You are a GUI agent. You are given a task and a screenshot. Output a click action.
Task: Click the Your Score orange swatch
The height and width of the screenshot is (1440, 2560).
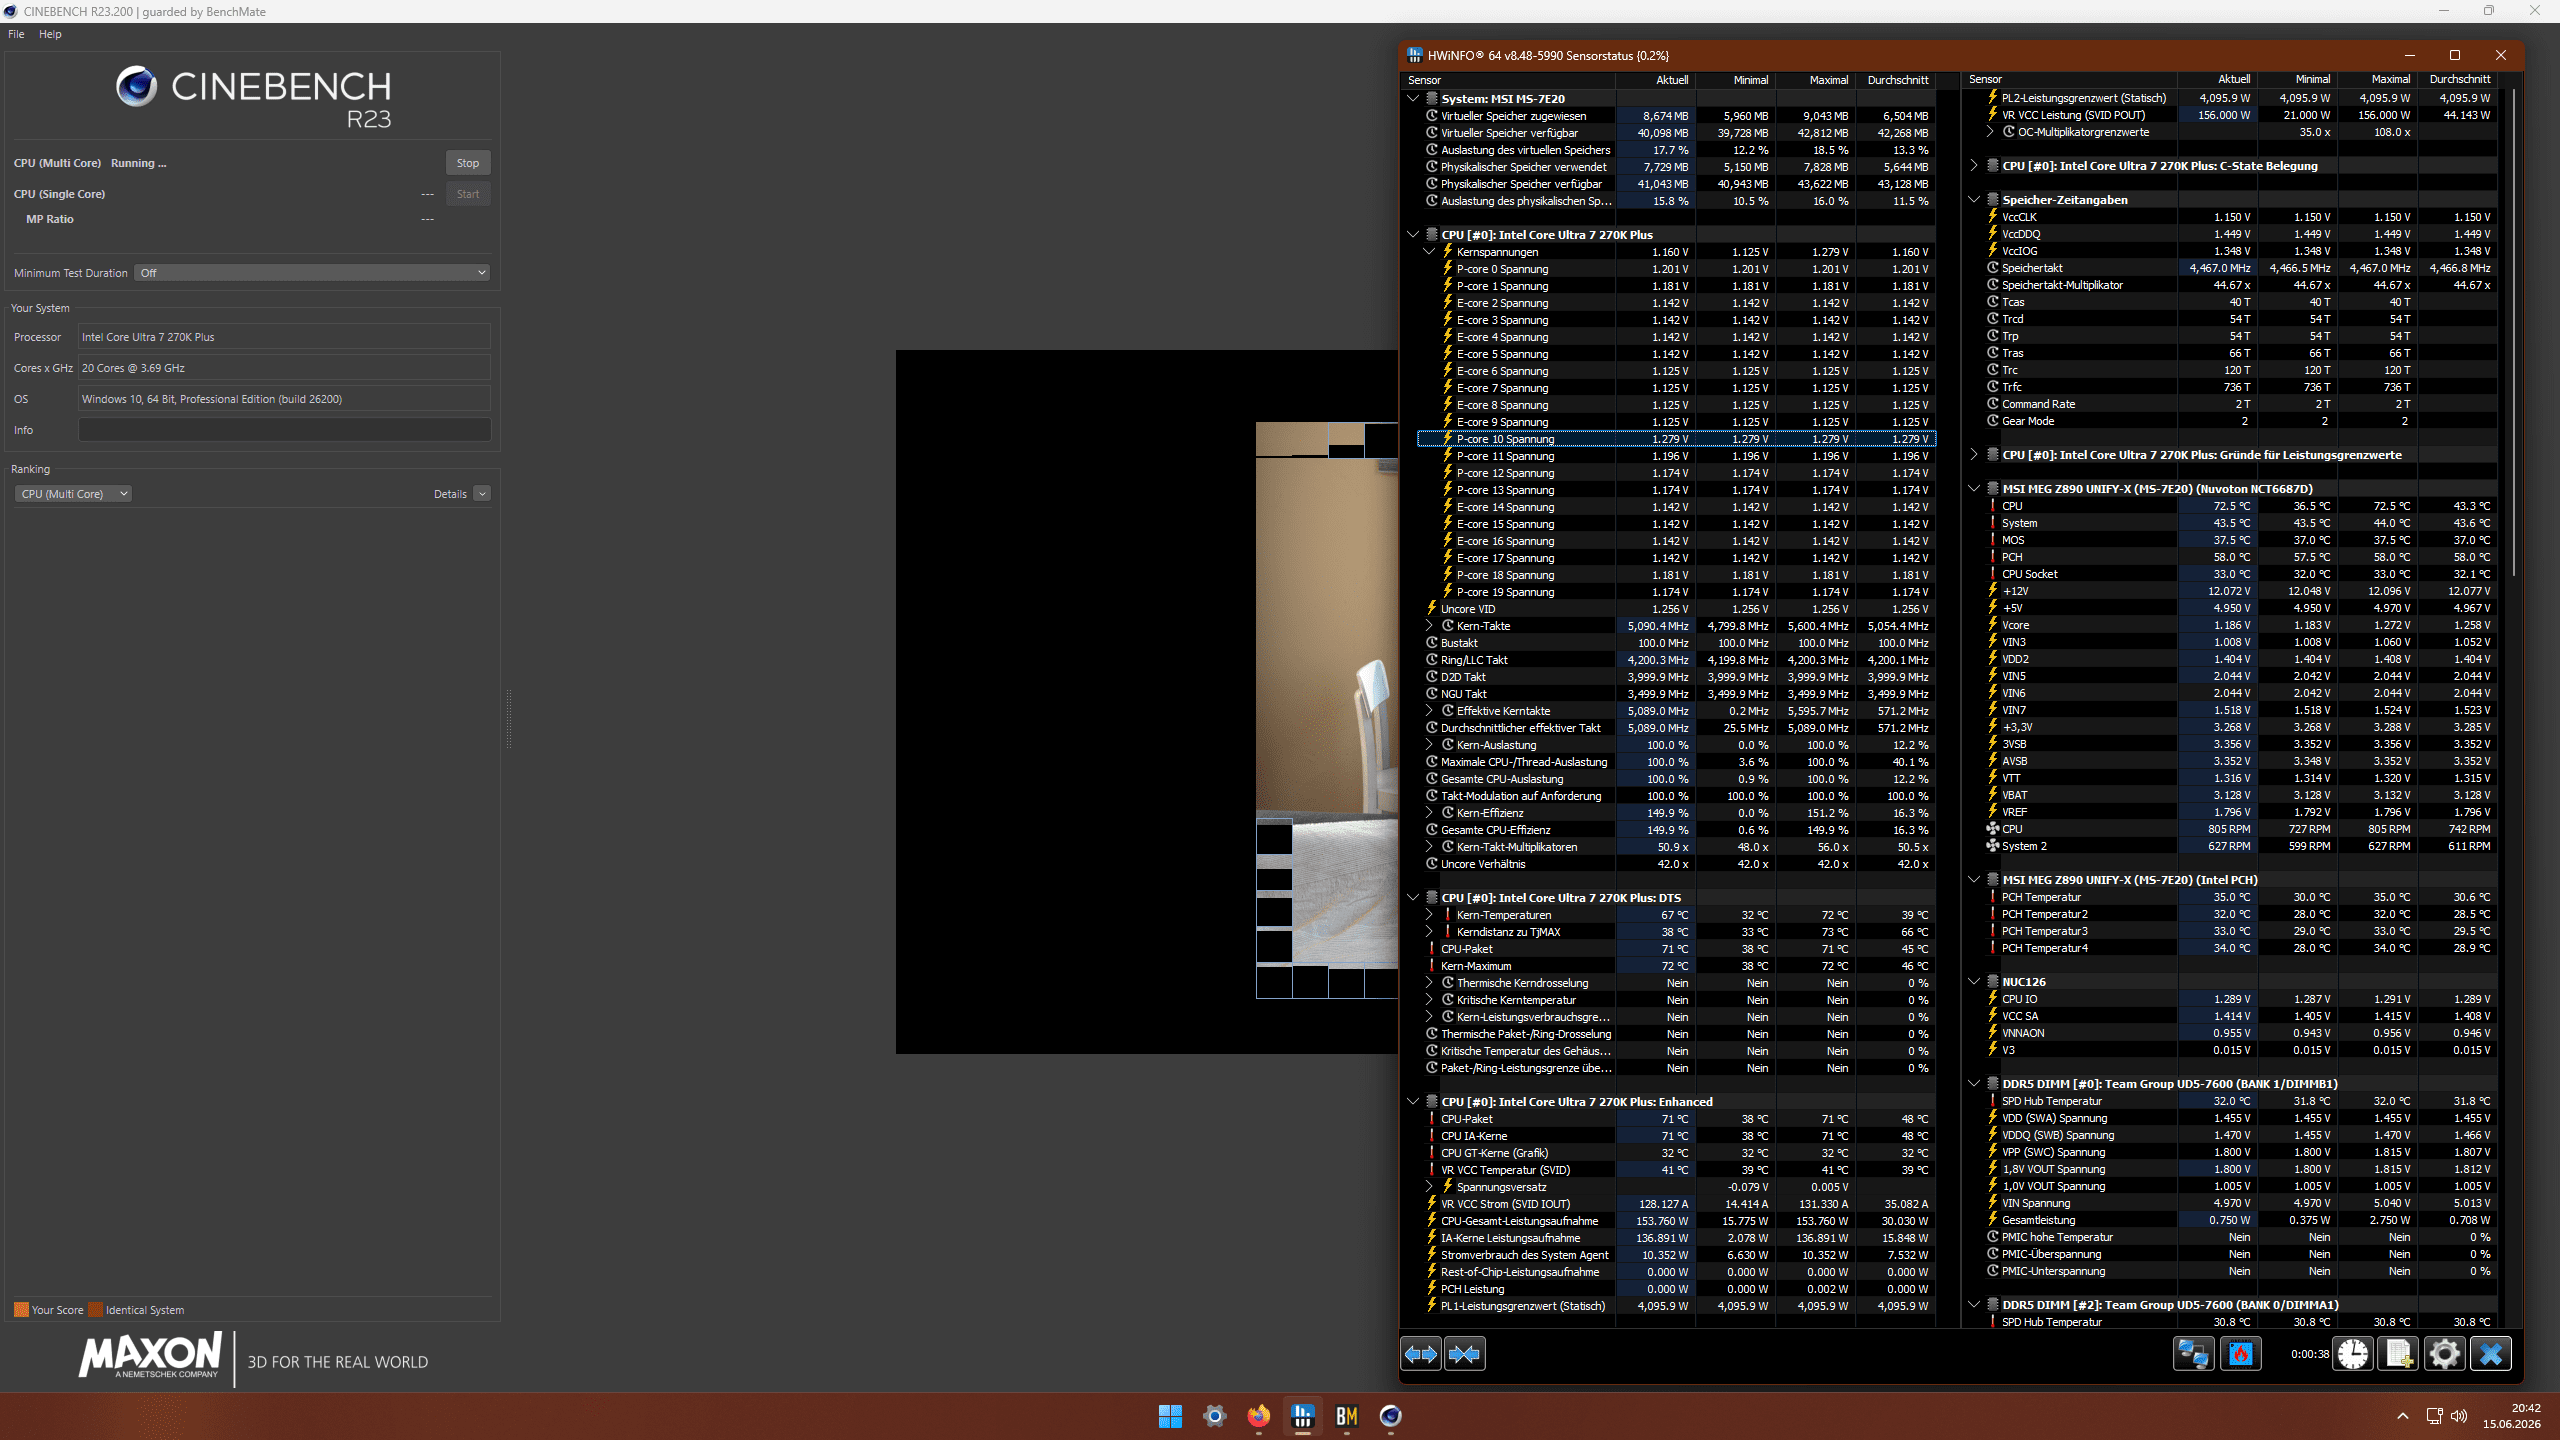21,1310
